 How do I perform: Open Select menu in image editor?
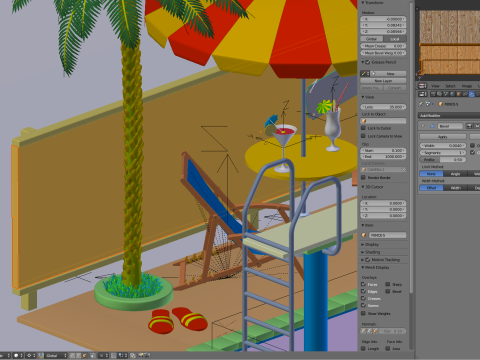click(450, 86)
